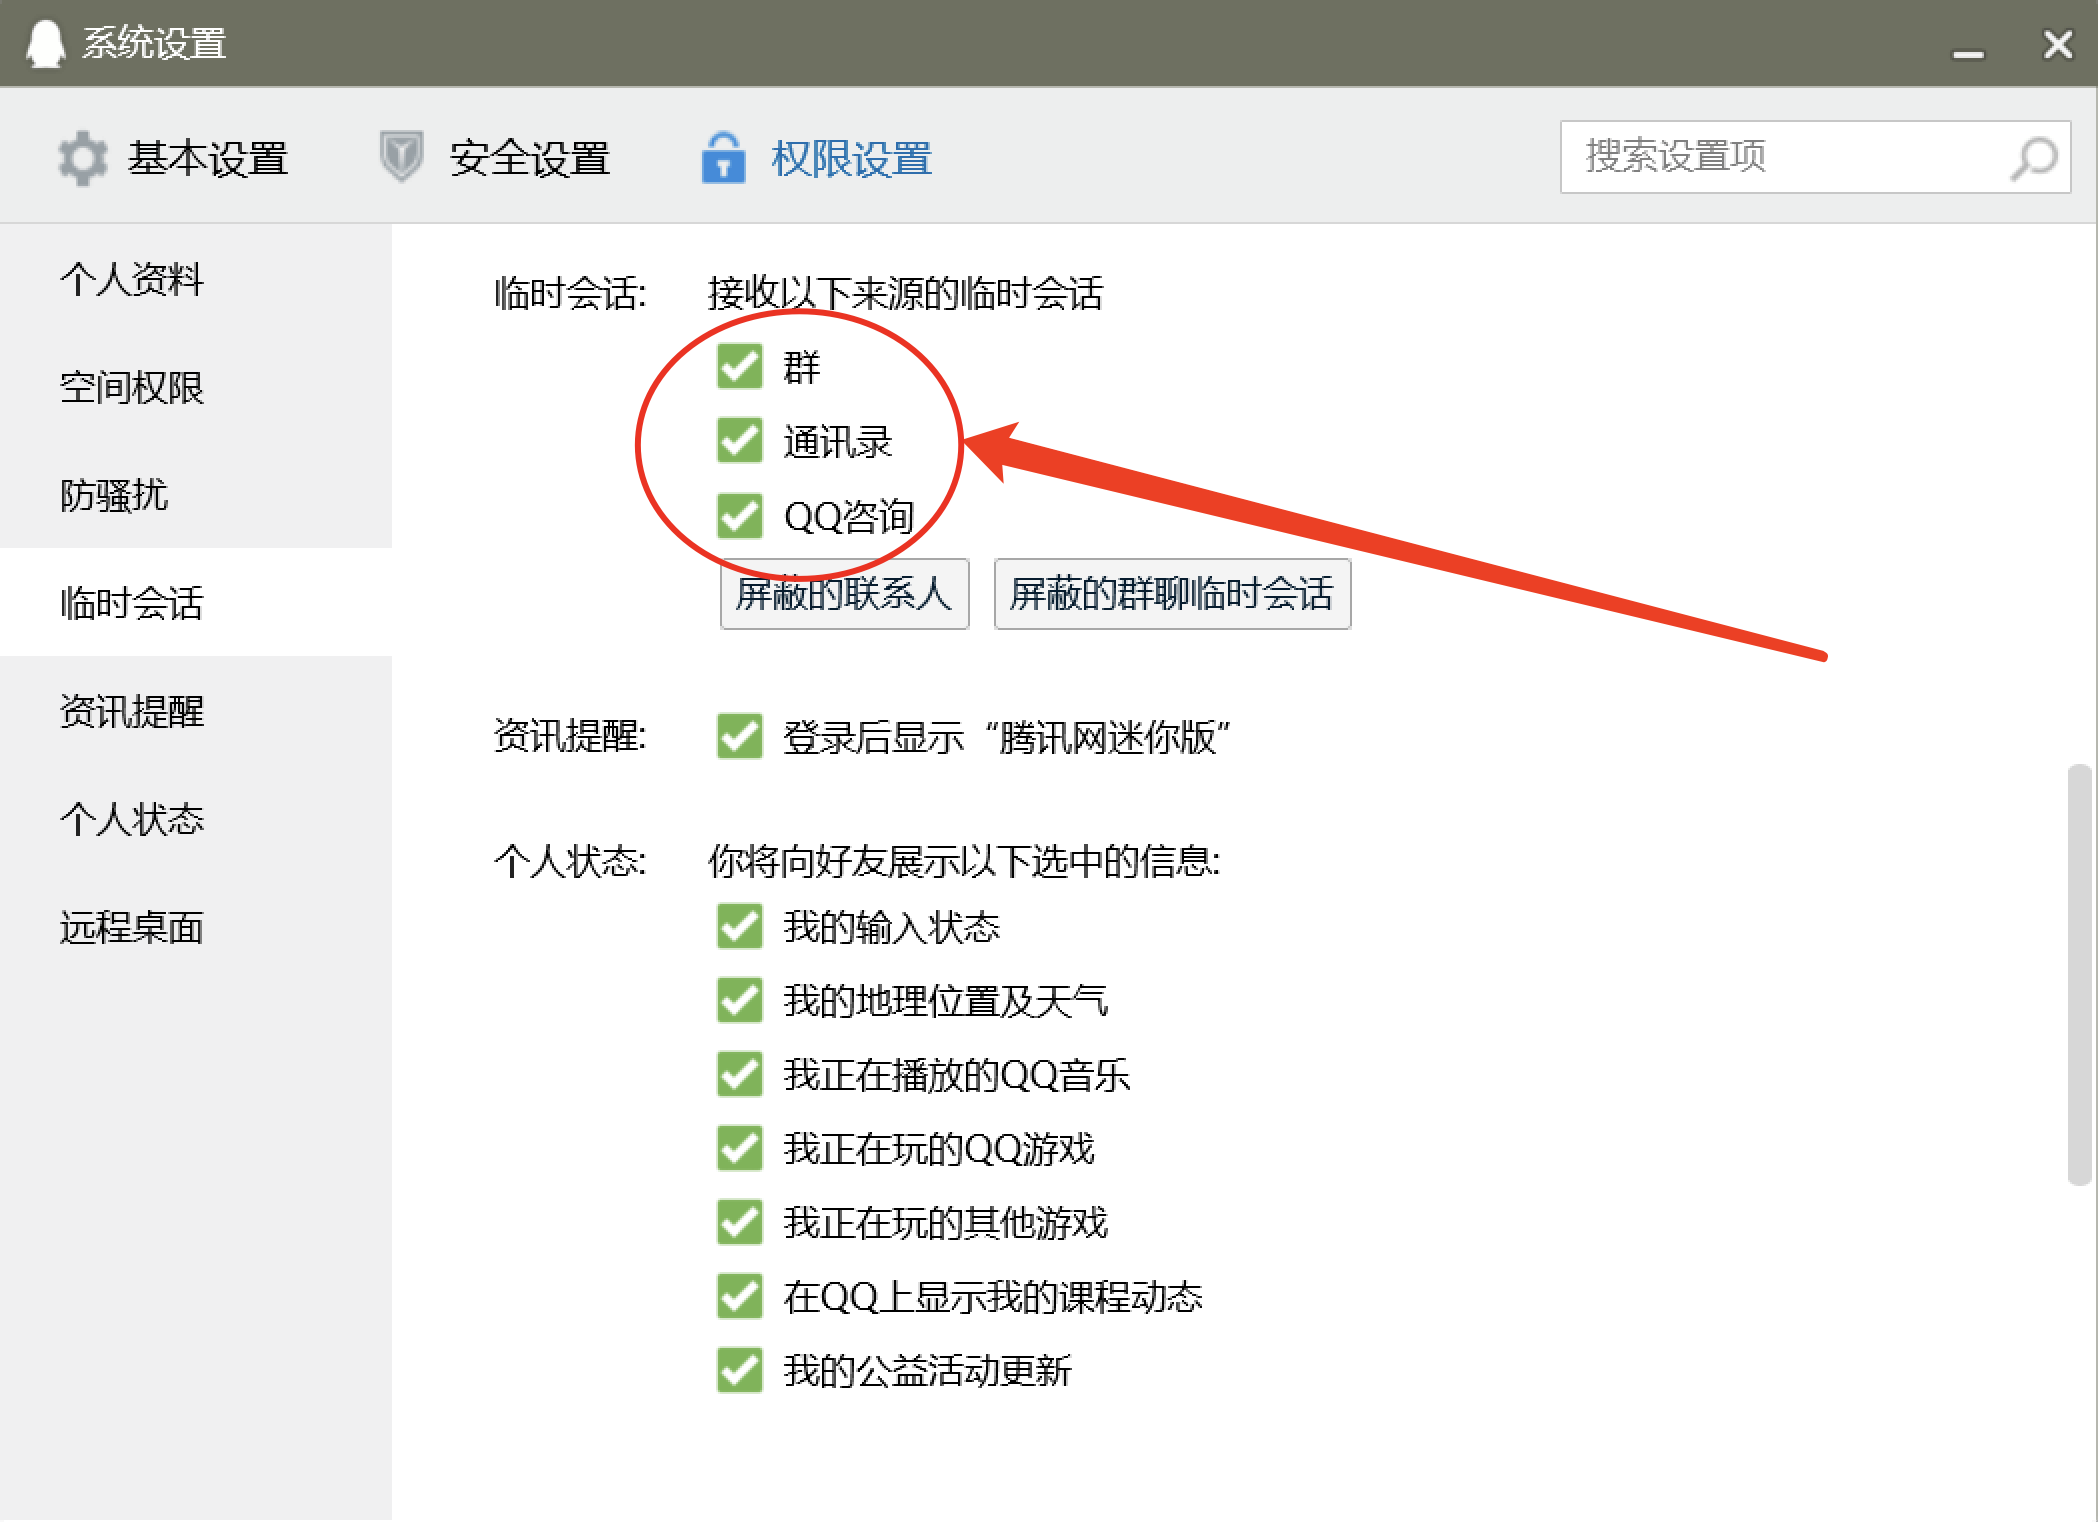Image resolution: width=2098 pixels, height=1522 pixels.
Task: Toggle 我的地理位置及天气 checkbox
Action: [x=740, y=1000]
